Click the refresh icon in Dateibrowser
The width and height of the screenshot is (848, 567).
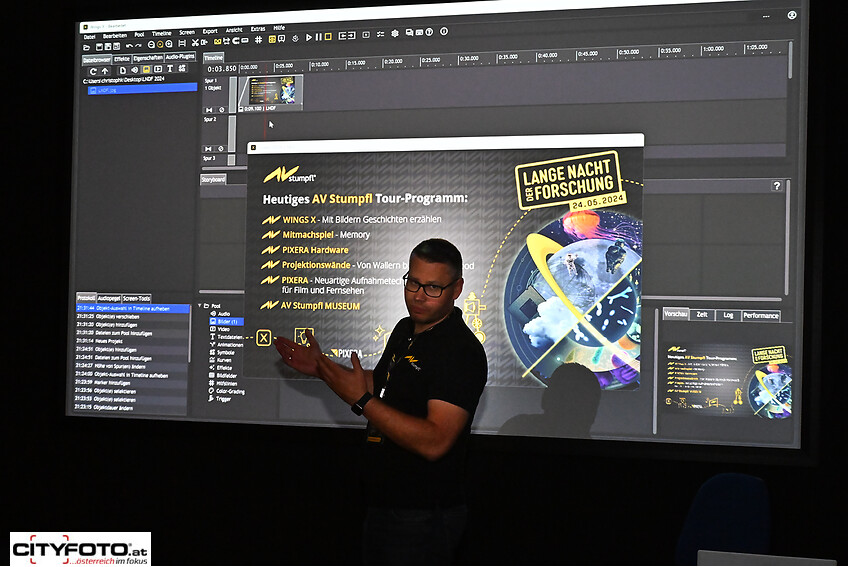92,71
